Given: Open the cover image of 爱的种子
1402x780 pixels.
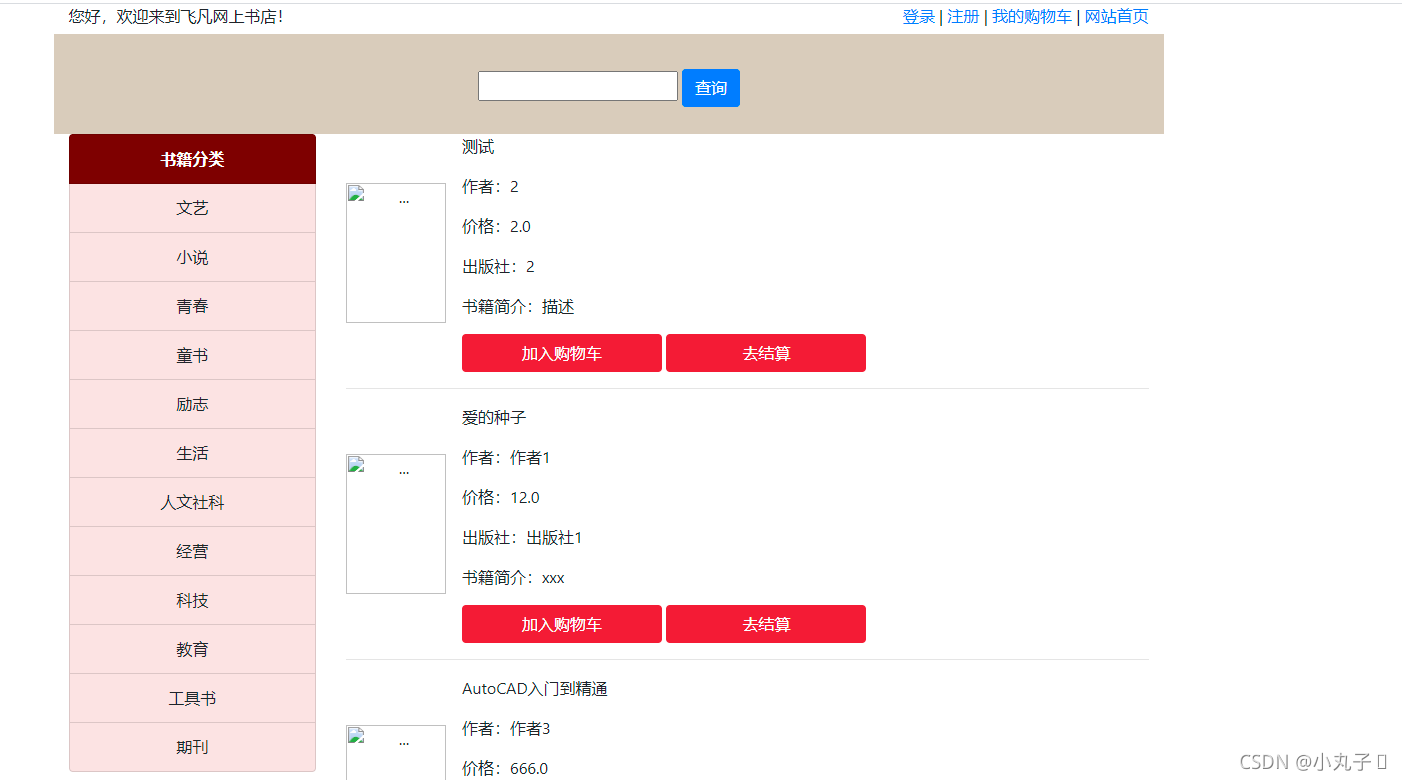Looking at the screenshot, I should tap(396, 524).
